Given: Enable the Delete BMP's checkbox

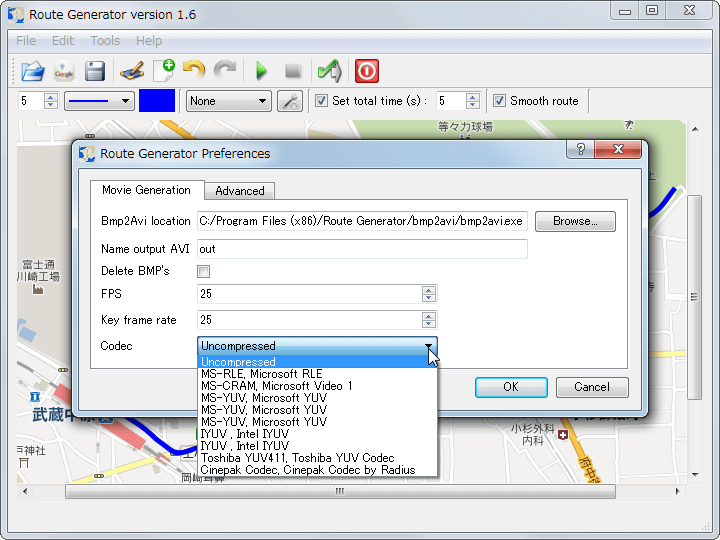Looking at the screenshot, I should coord(203,271).
